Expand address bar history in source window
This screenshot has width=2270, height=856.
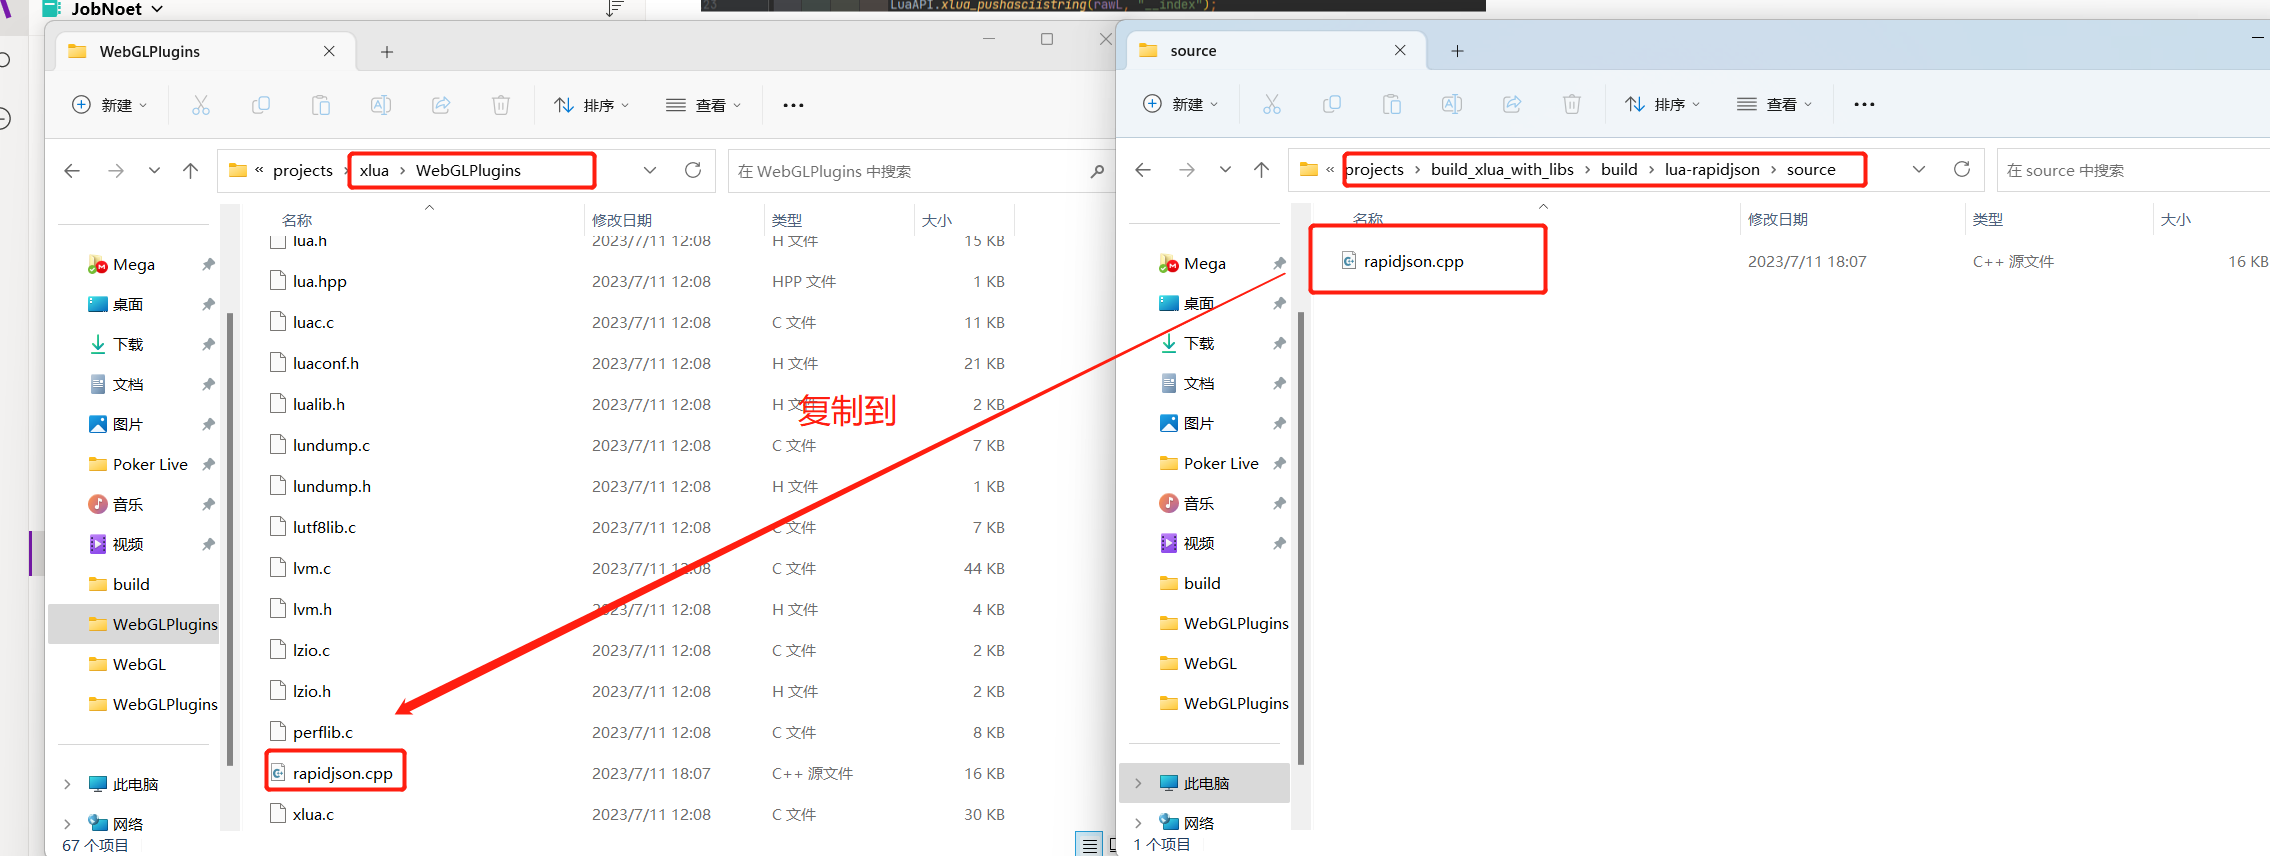tap(1919, 169)
